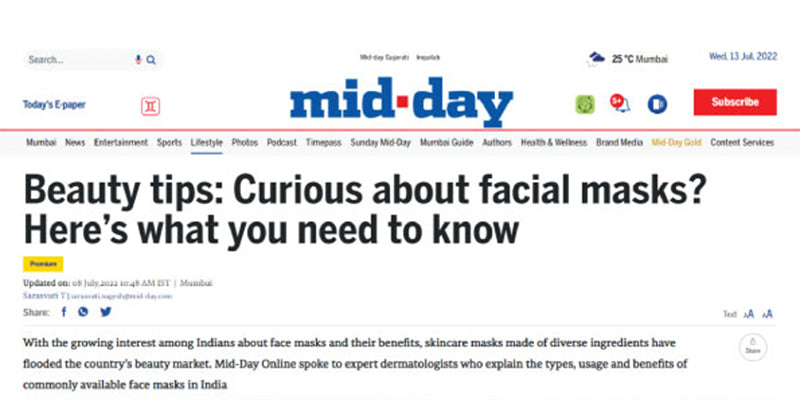Click the mid-day logo

click(x=401, y=103)
